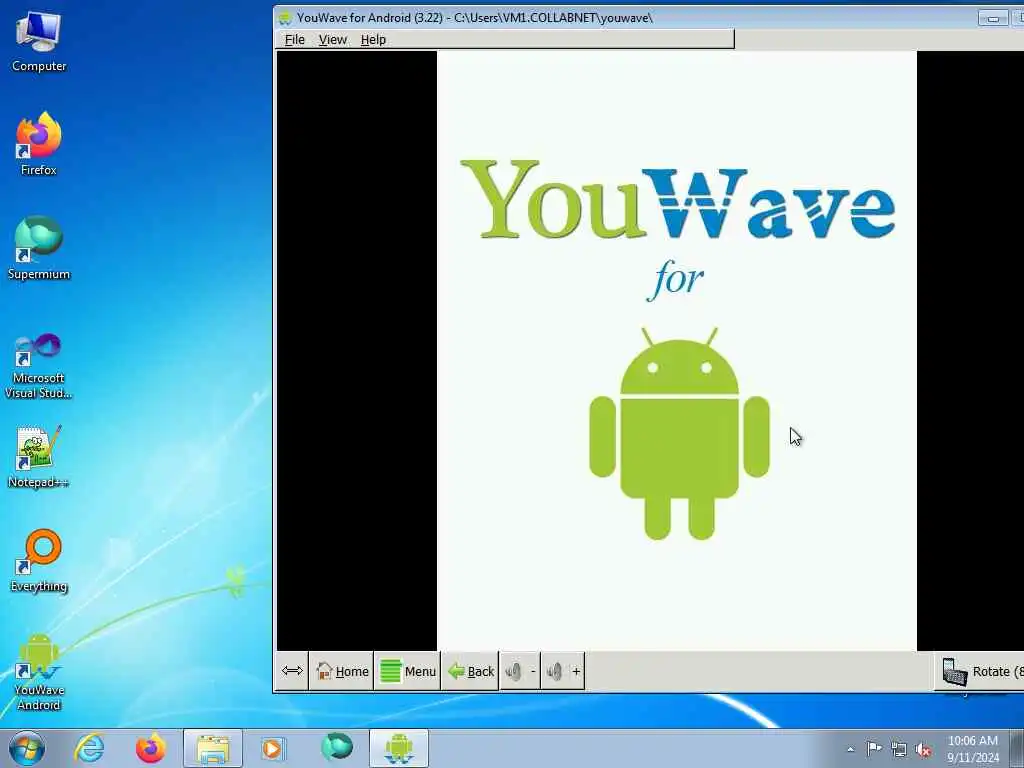Click the muted volume speaker tray icon
The height and width of the screenshot is (768, 1024).
tap(923, 750)
